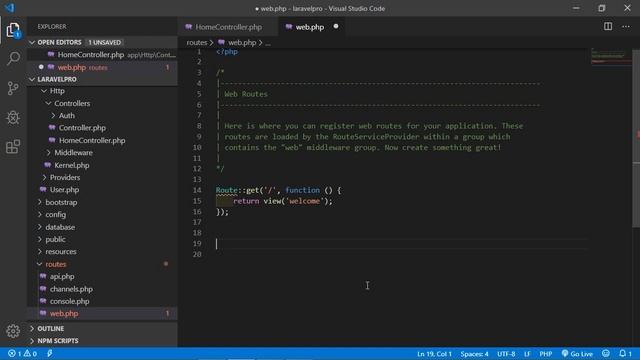
Task: Click the Go Live server button
Action: (577, 353)
